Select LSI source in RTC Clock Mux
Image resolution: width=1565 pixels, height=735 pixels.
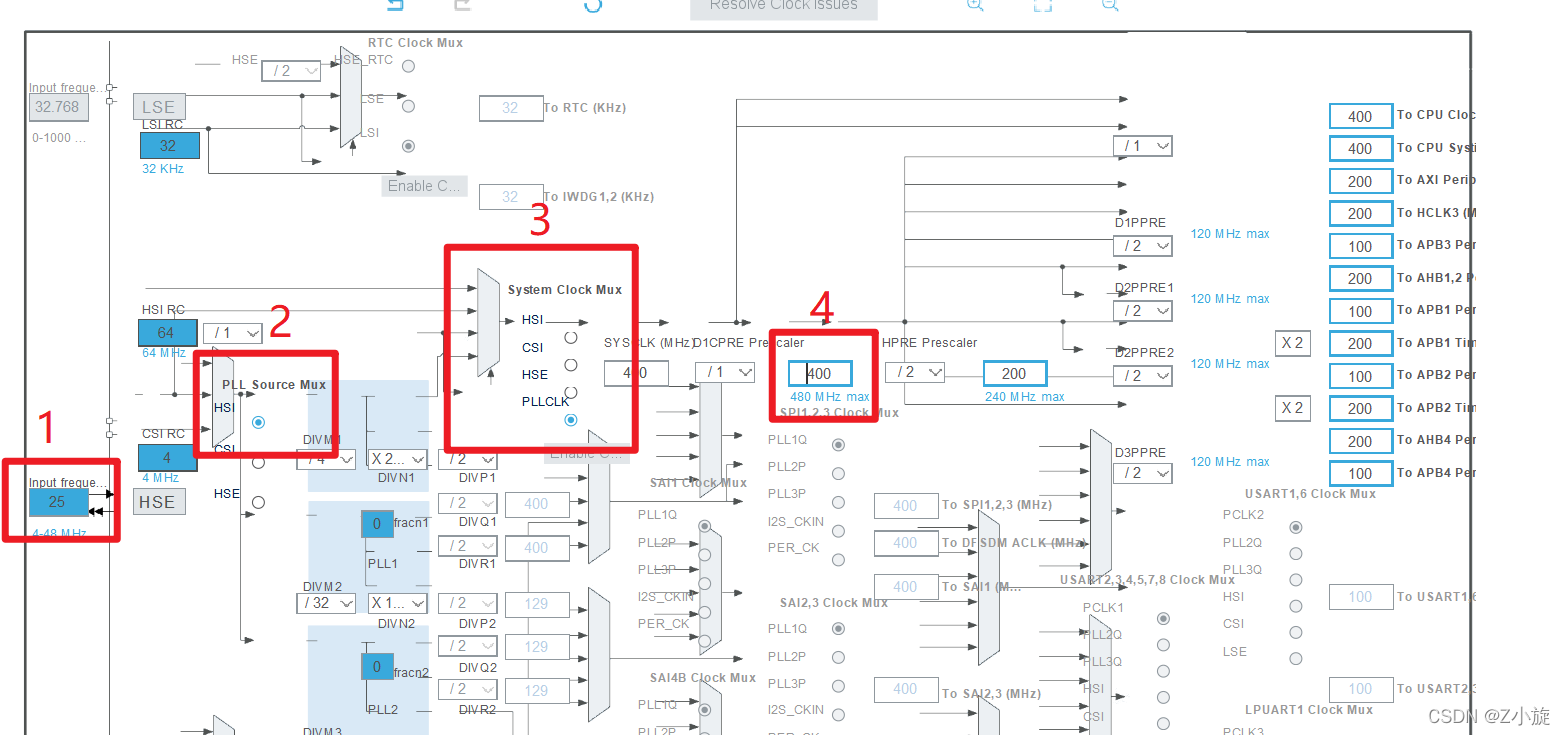pos(408,145)
